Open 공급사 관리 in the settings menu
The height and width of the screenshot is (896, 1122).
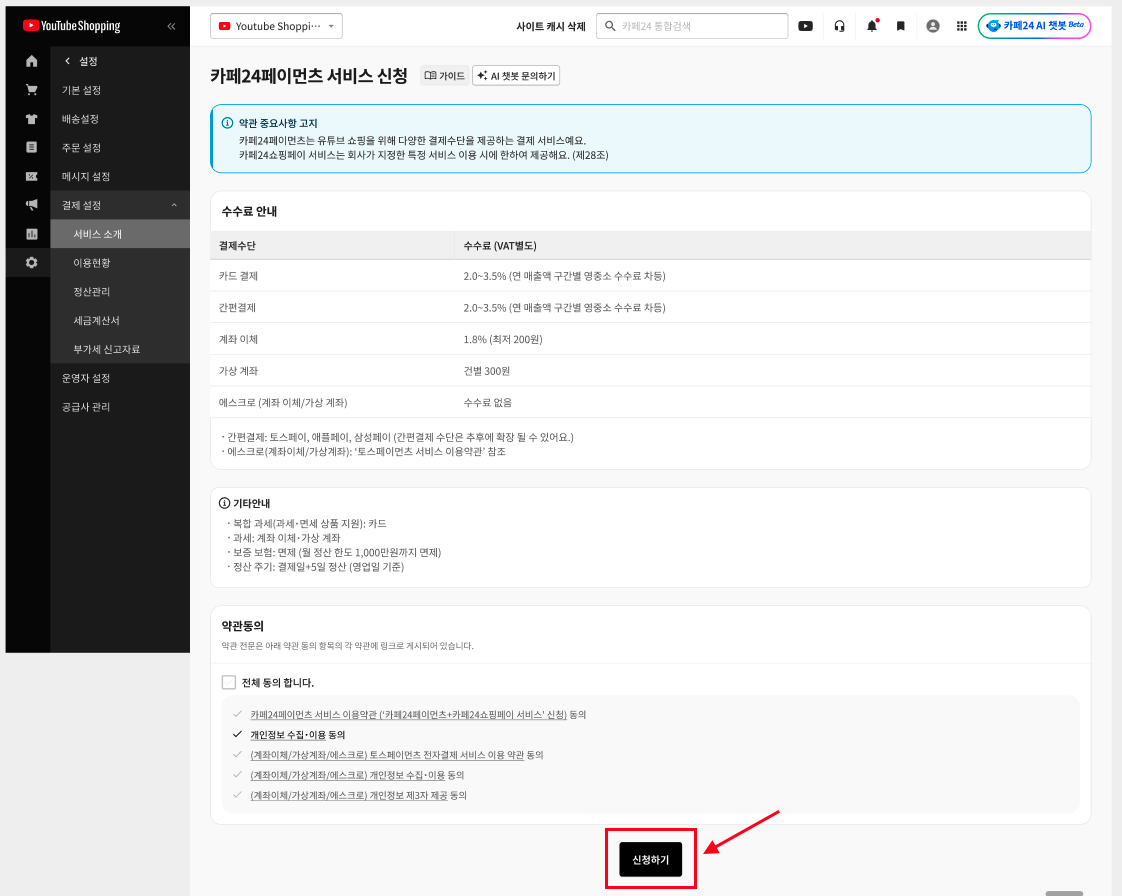click(x=86, y=406)
